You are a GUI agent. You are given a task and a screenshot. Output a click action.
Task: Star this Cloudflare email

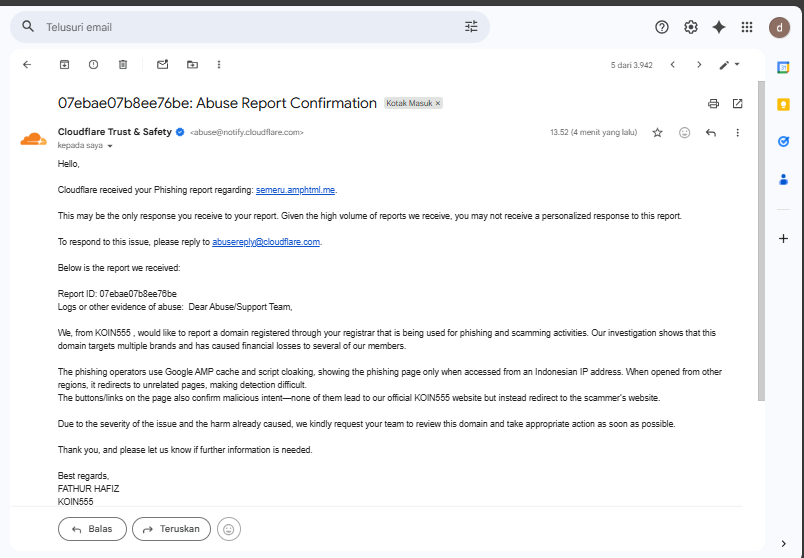[657, 133]
